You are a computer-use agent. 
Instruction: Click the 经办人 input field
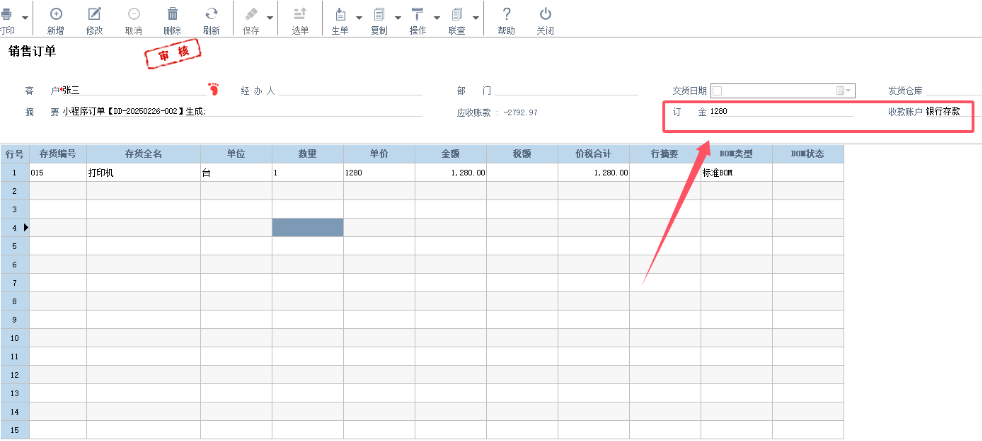click(x=350, y=91)
